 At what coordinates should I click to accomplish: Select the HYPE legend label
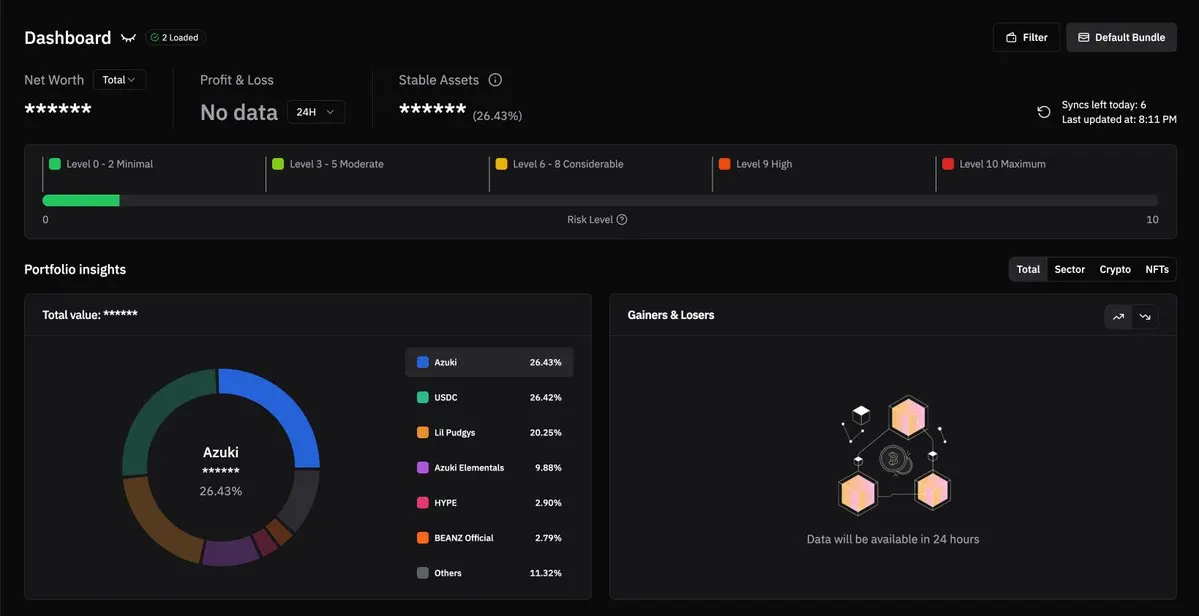(x=445, y=503)
